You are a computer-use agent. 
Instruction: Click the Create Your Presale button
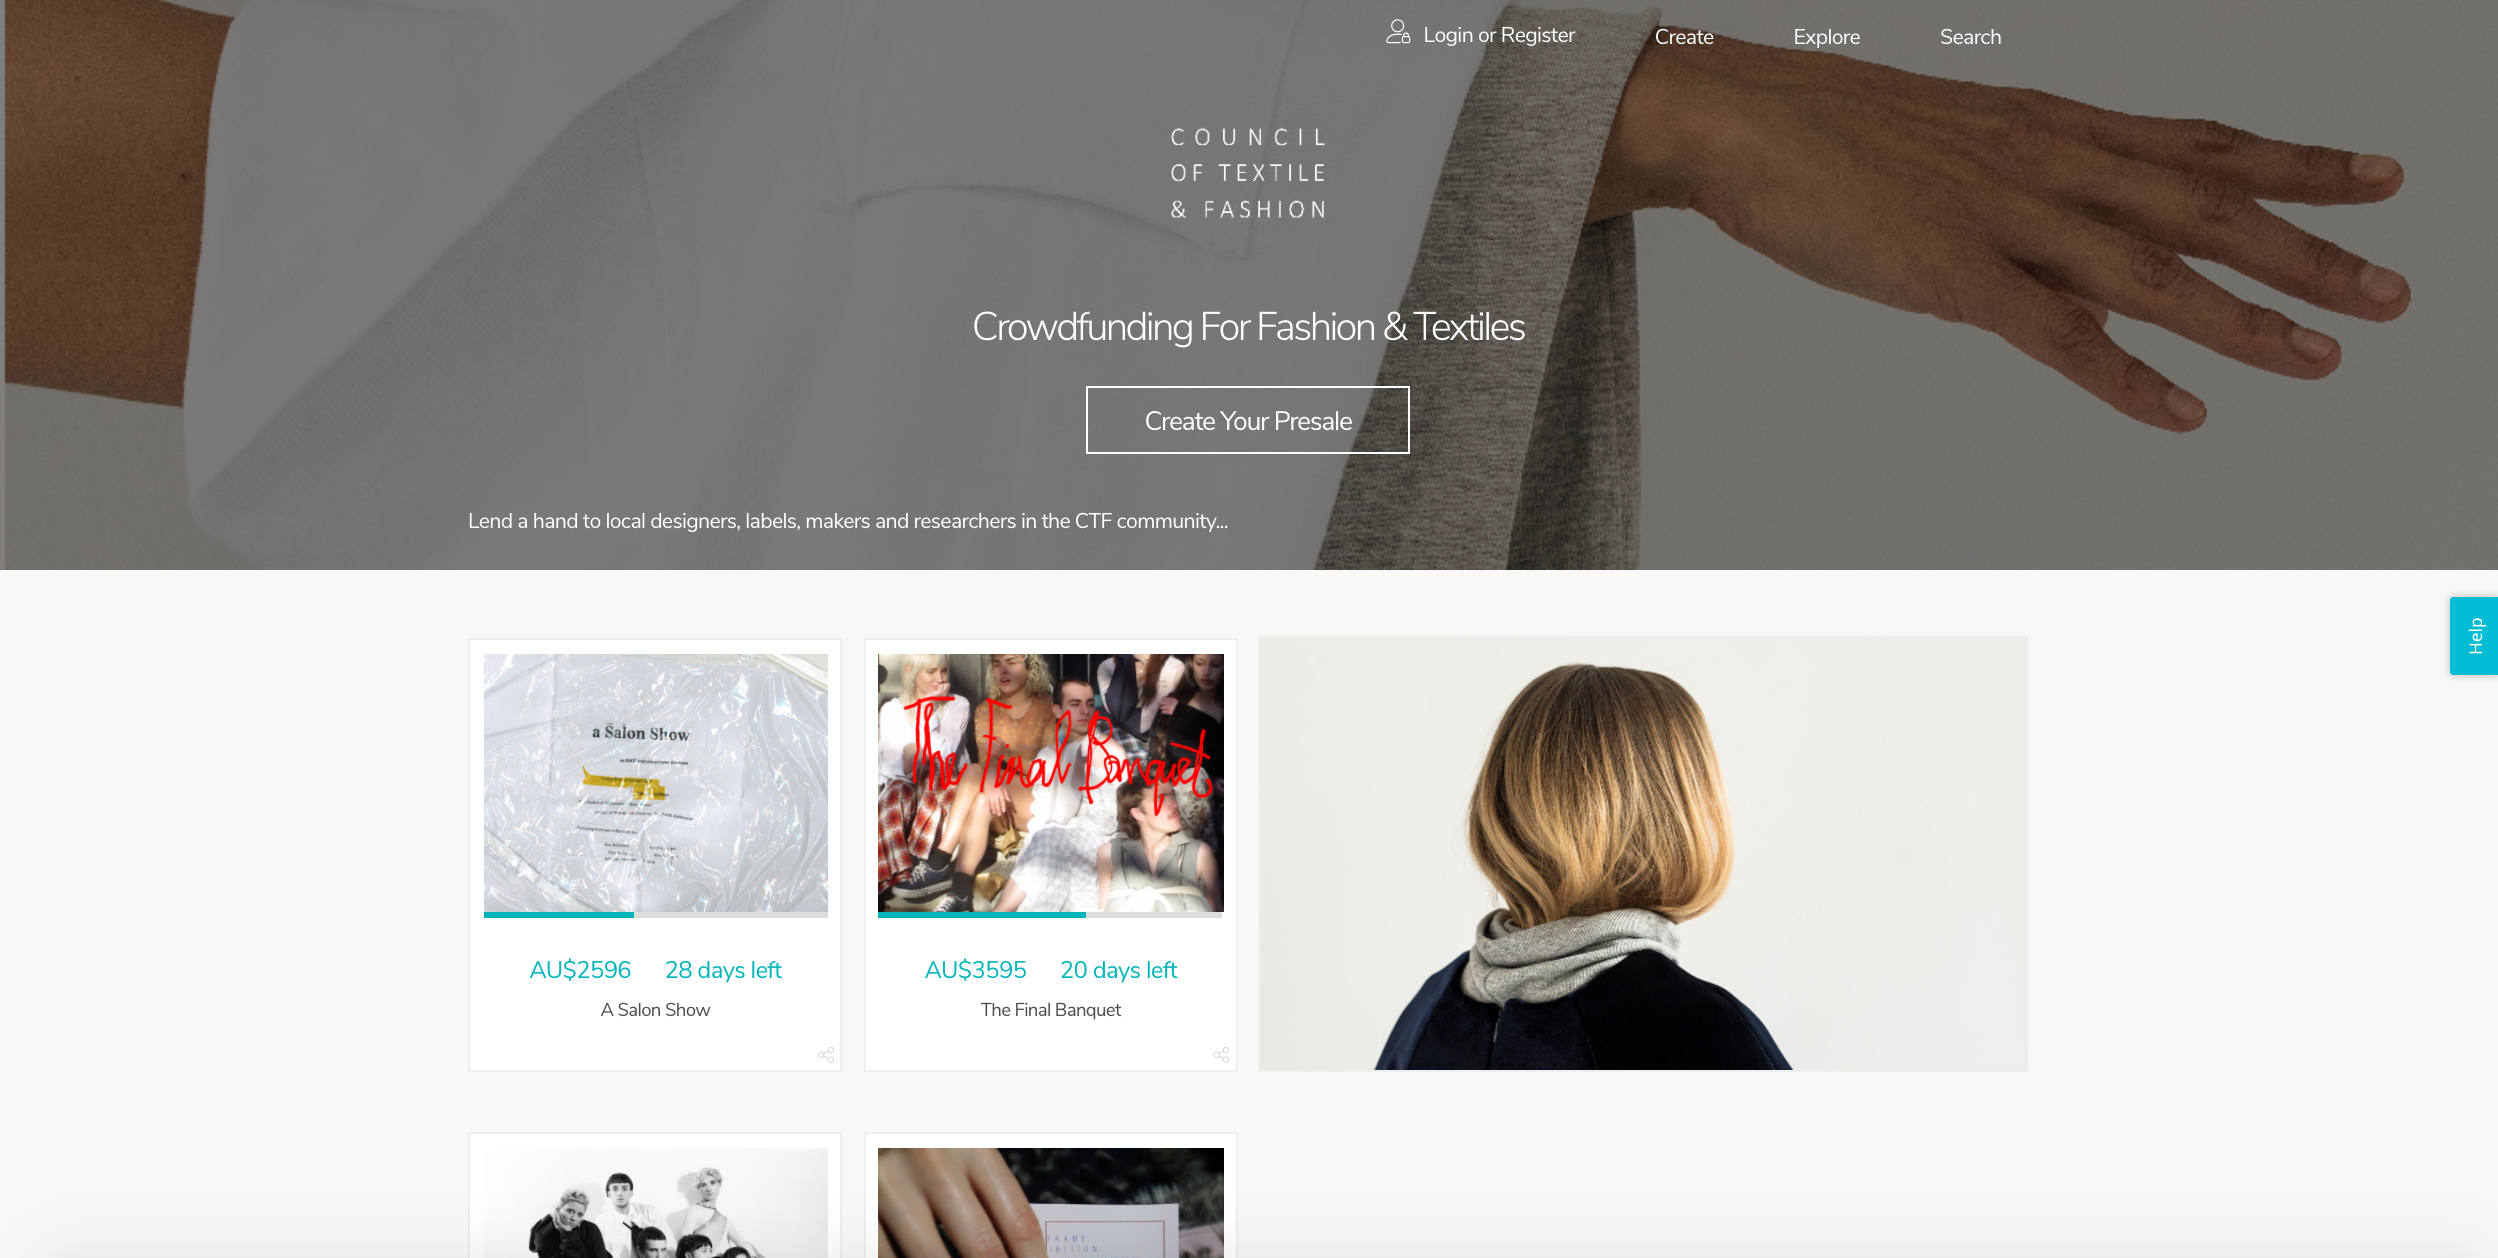pos(1248,420)
